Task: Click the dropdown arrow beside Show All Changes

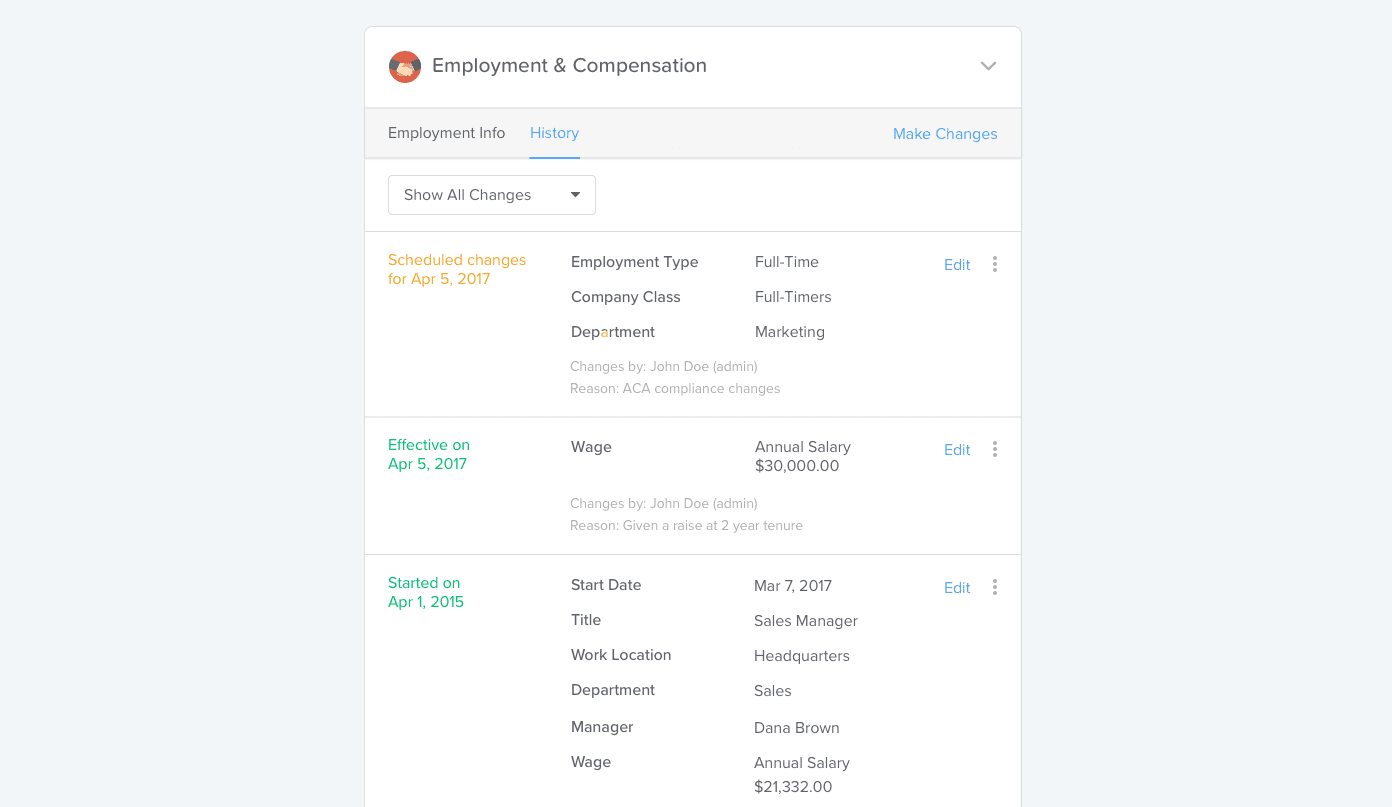Action: pyautogui.click(x=575, y=195)
